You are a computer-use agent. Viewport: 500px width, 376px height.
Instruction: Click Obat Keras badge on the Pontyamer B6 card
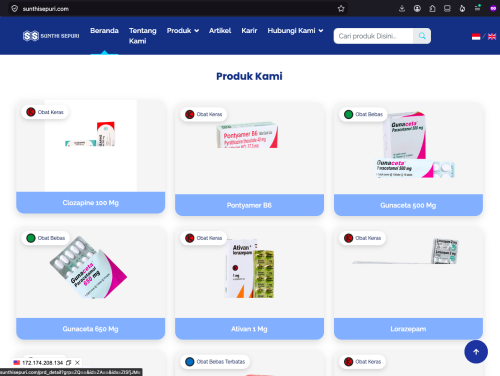(x=204, y=114)
